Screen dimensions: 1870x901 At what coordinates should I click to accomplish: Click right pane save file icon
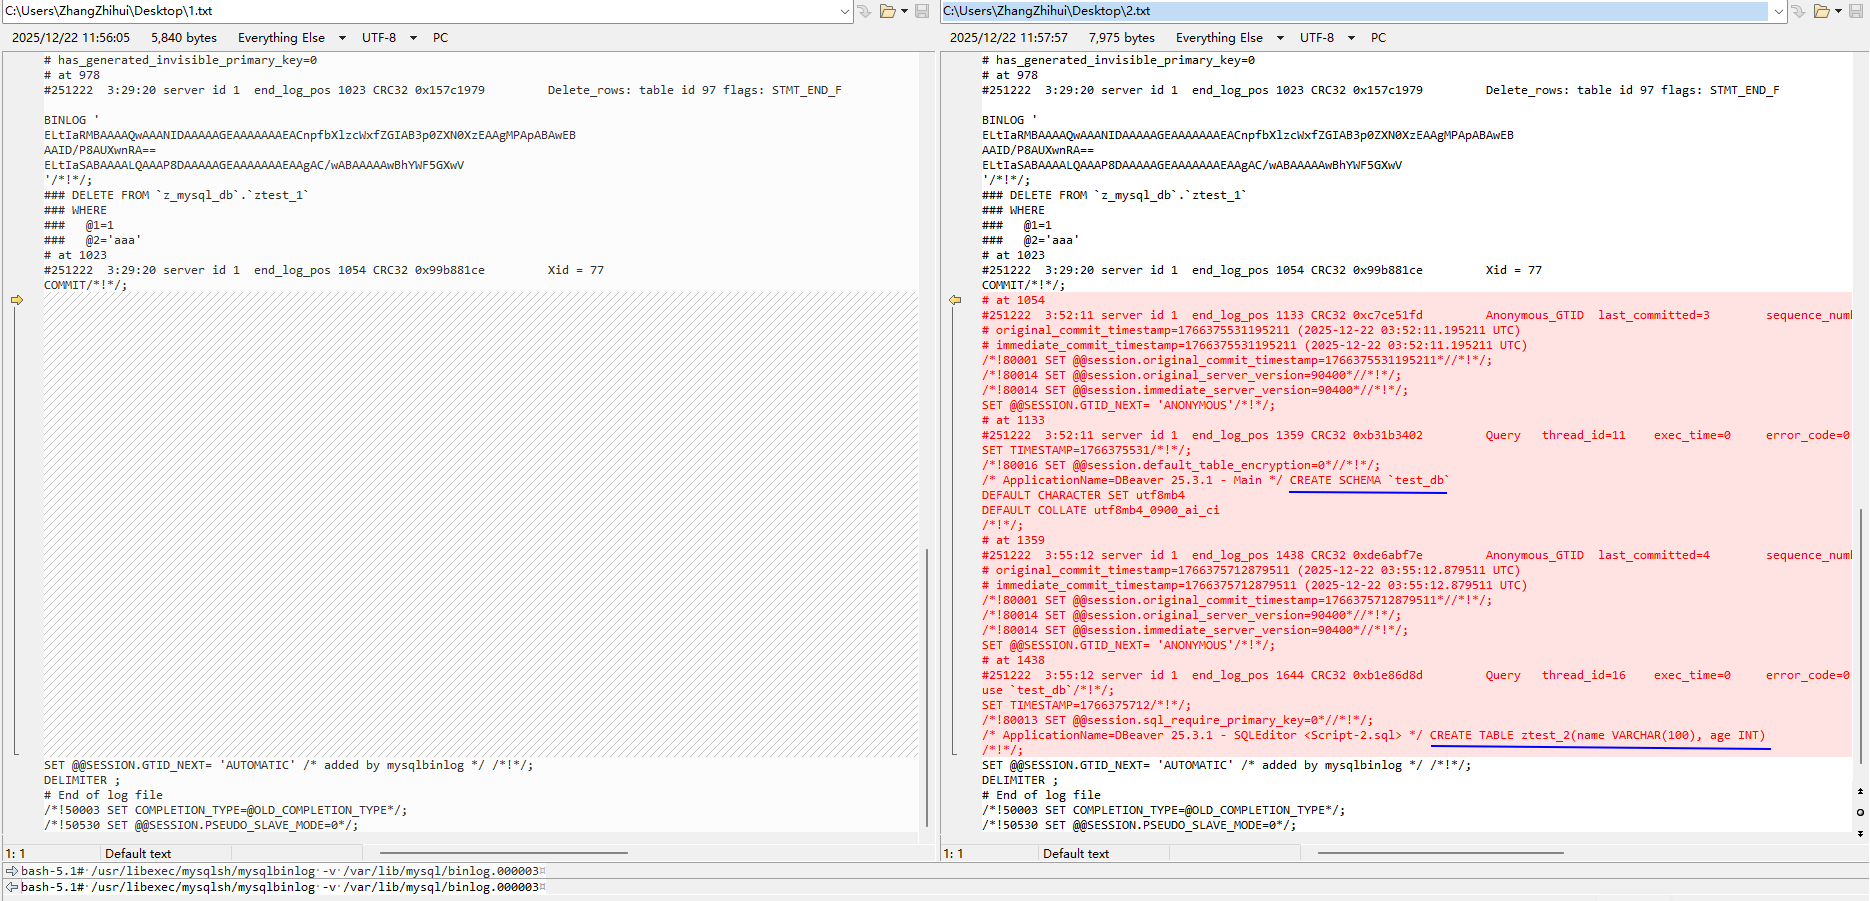(1857, 11)
